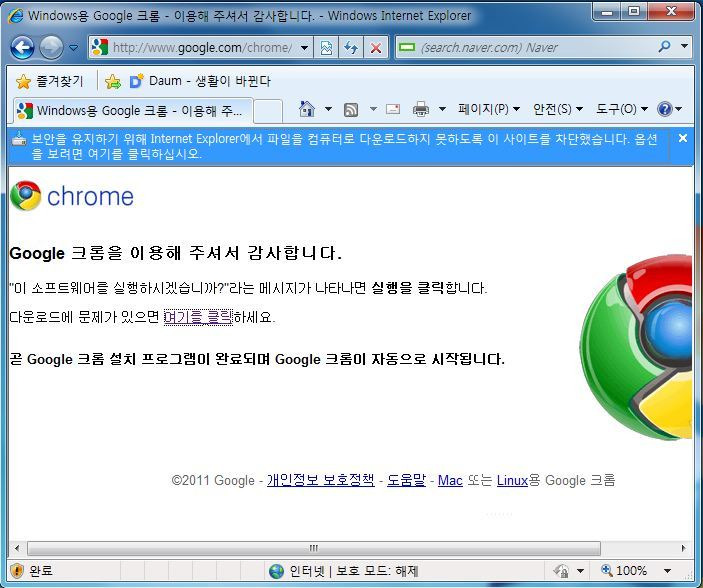Click the status bar security shield icon
This screenshot has width=703, height=588.
click(17, 571)
